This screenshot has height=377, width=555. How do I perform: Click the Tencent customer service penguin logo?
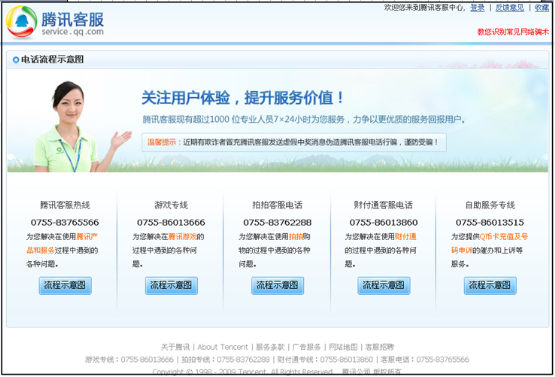coord(22,22)
